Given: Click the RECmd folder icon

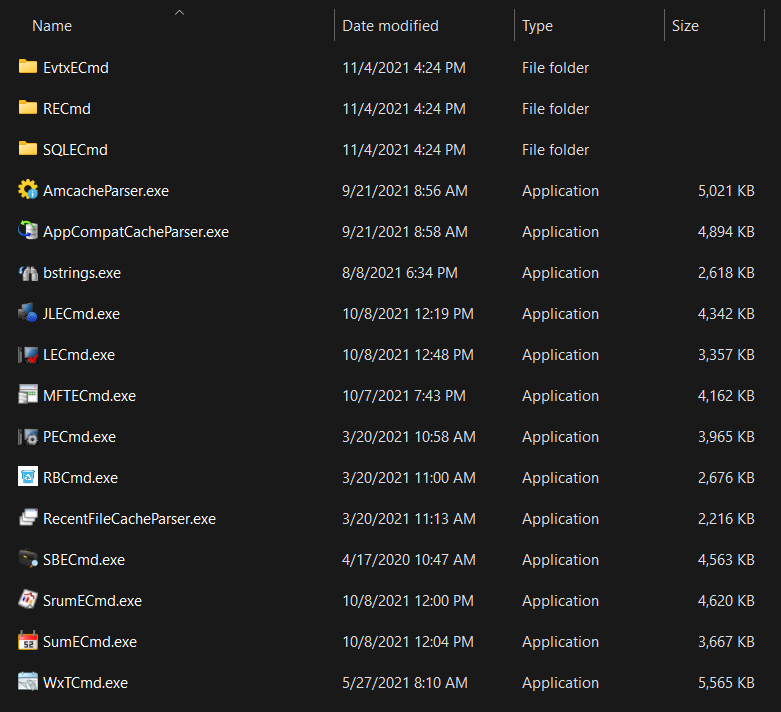Looking at the screenshot, I should [28, 108].
